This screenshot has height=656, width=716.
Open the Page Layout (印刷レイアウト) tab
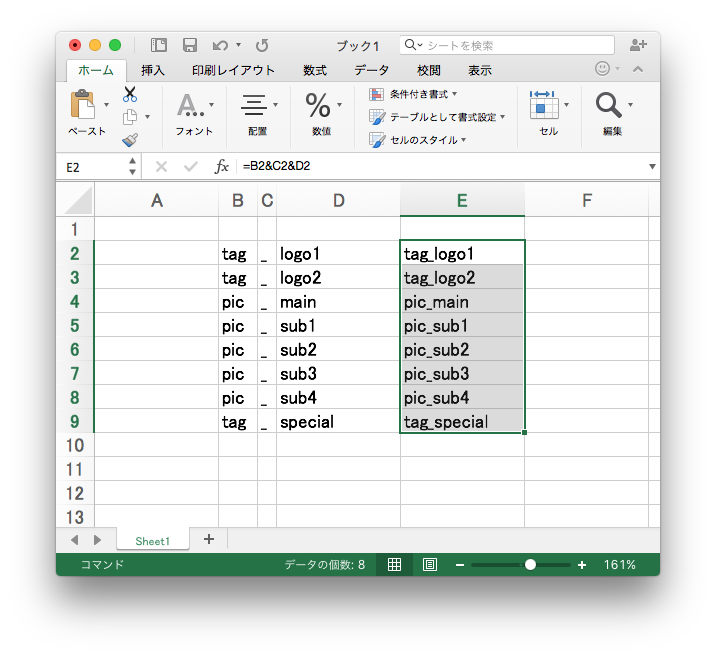click(x=233, y=70)
